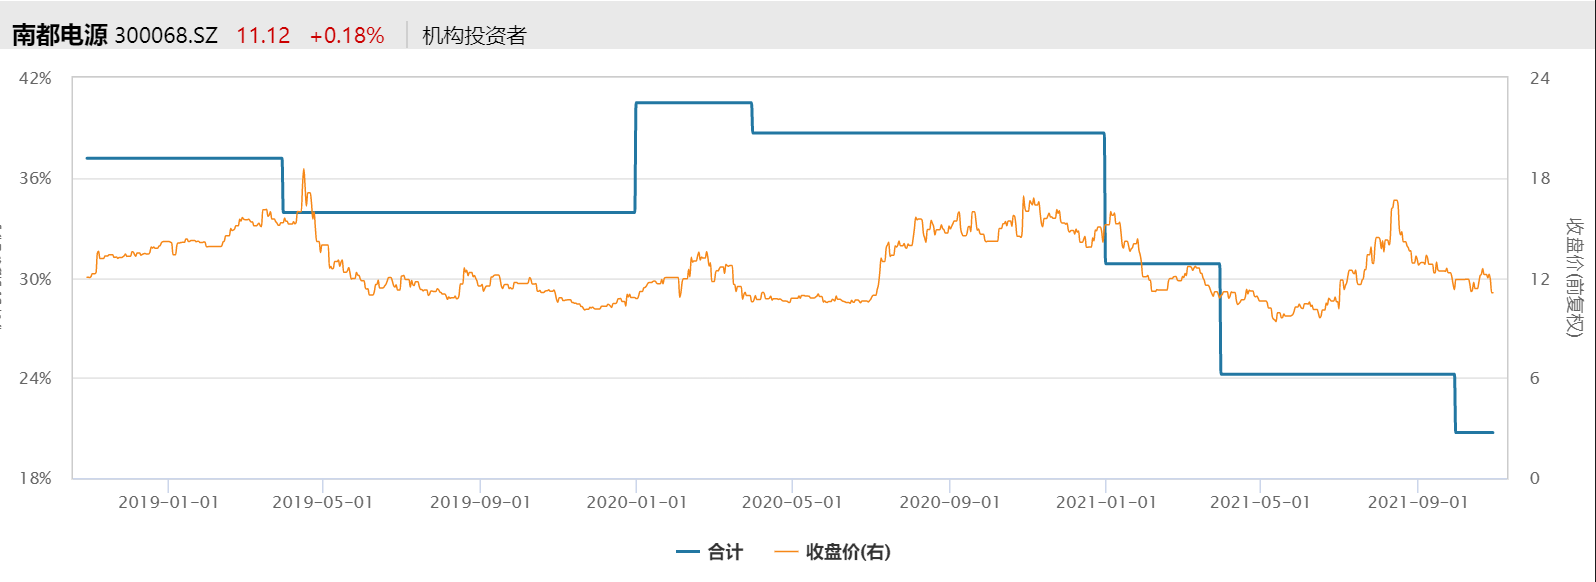The height and width of the screenshot is (582, 1596).
Task: Toggle the 合计 series in the legend
Action: 725,552
